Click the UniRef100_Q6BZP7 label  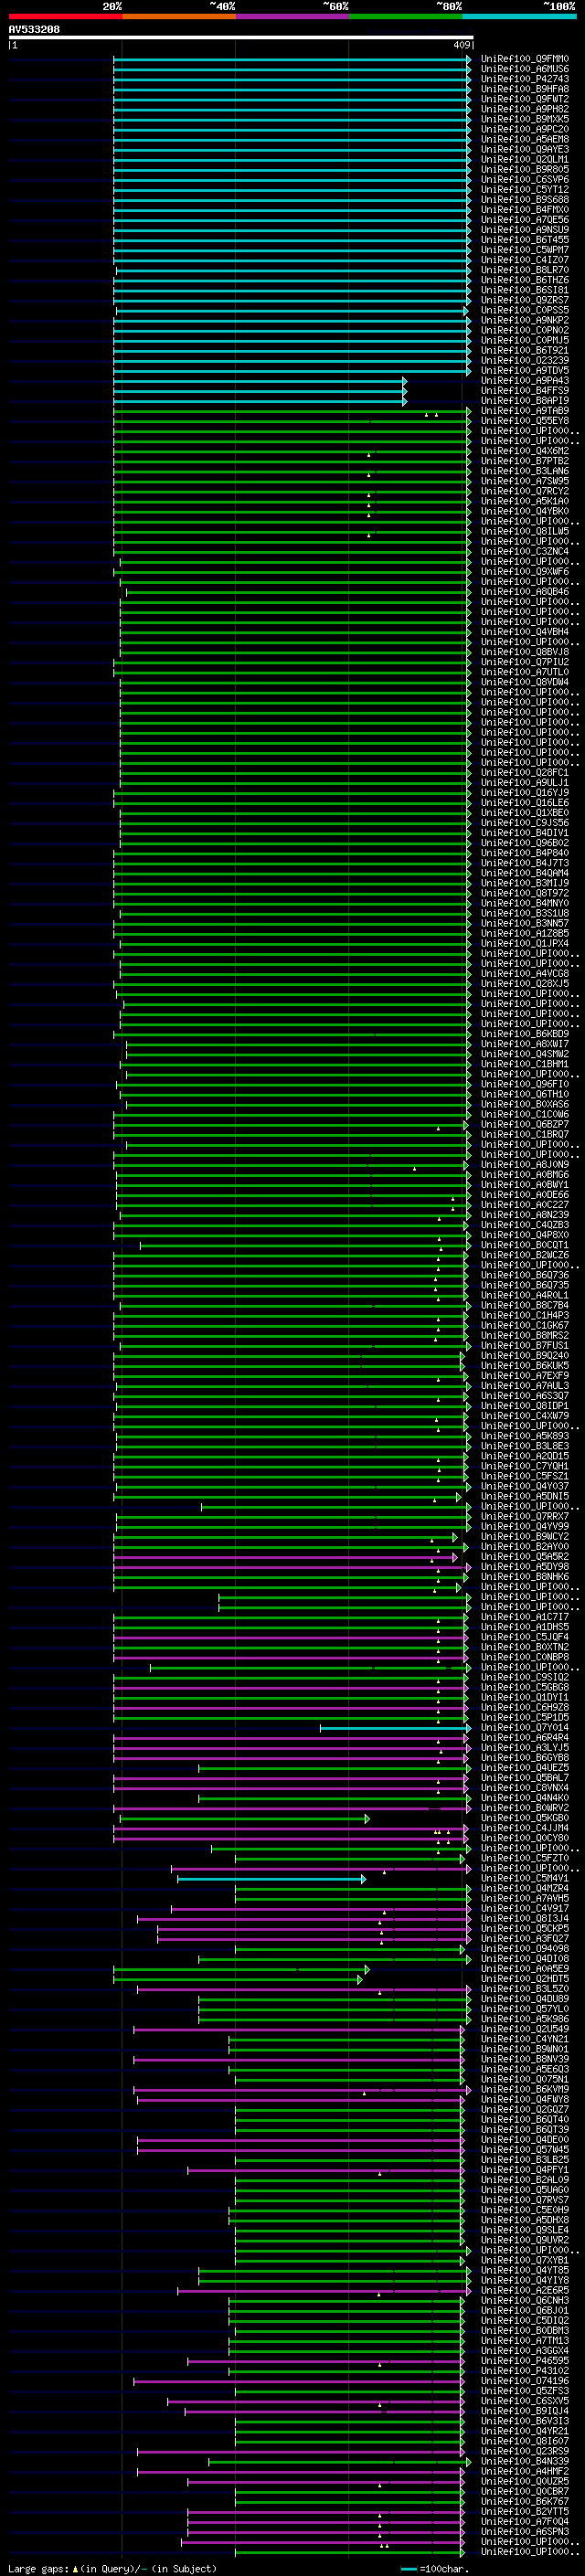click(x=525, y=1124)
